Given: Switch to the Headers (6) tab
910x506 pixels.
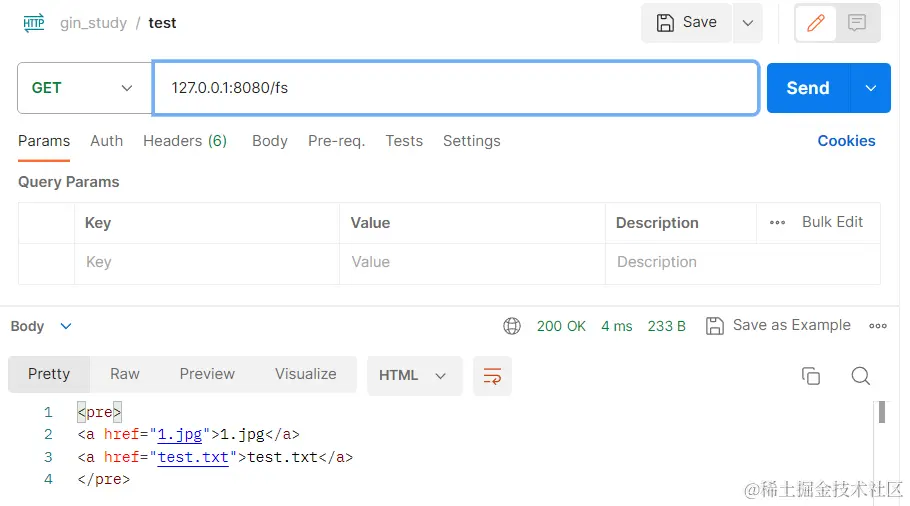Looking at the screenshot, I should click(x=185, y=141).
